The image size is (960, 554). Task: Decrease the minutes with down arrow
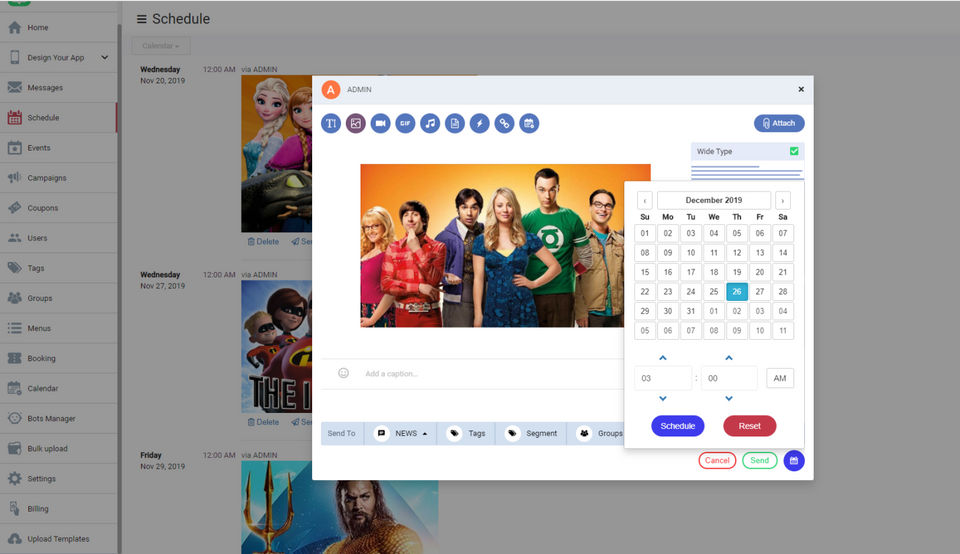729,399
